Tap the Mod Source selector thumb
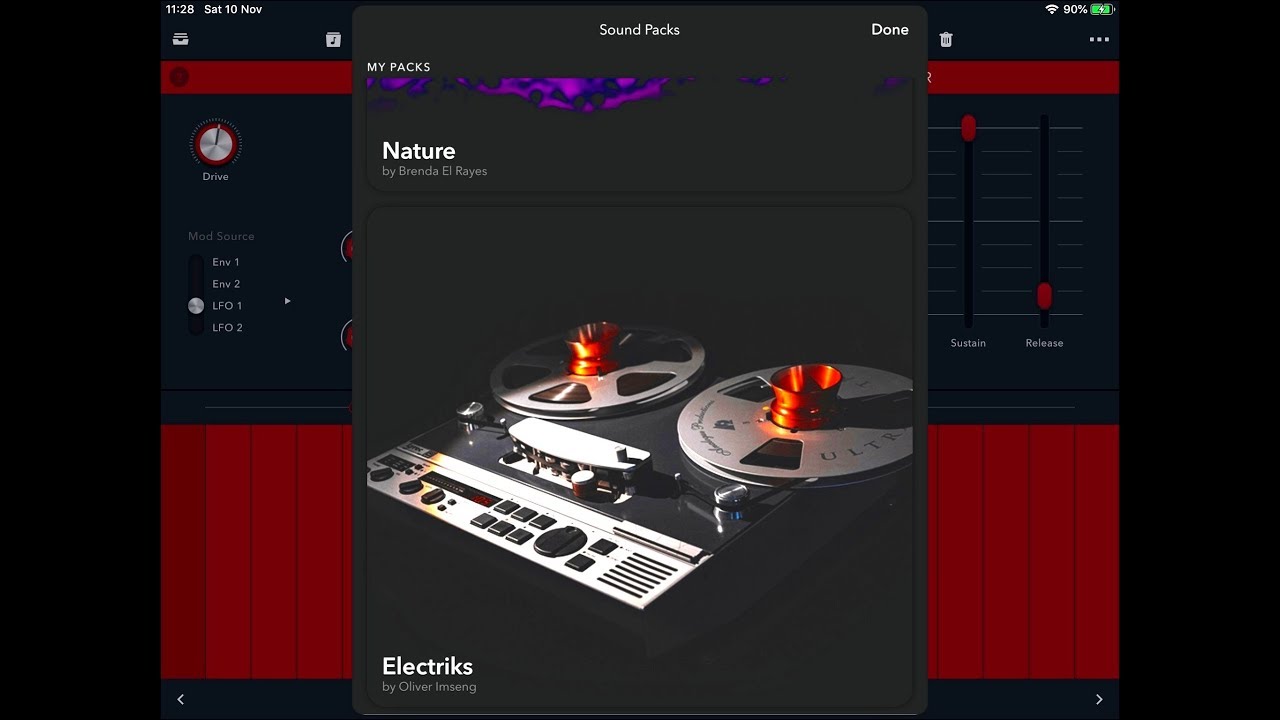Image resolution: width=1280 pixels, height=720 pixels. click(x=196, y=306)
